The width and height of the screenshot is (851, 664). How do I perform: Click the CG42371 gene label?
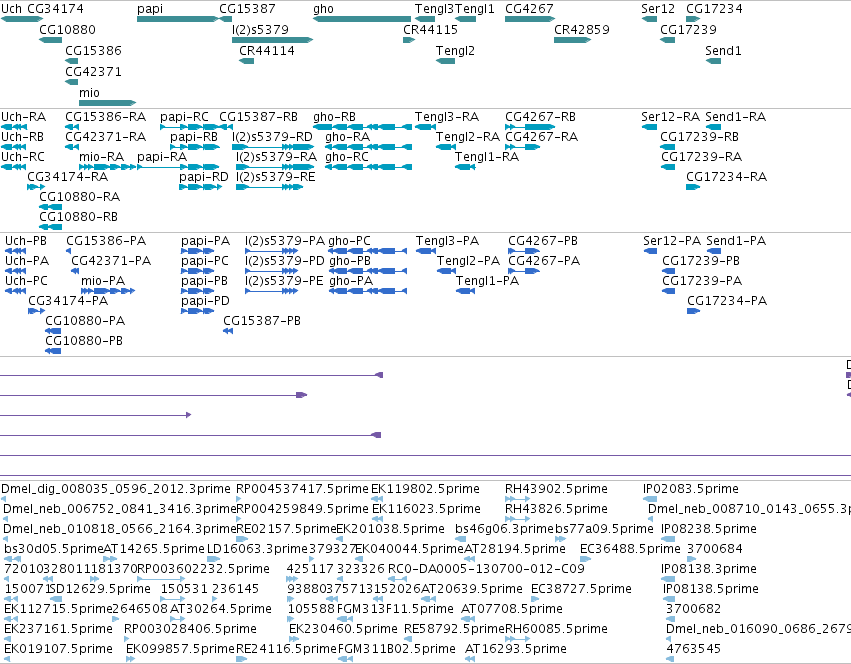(x=93, y=72)
